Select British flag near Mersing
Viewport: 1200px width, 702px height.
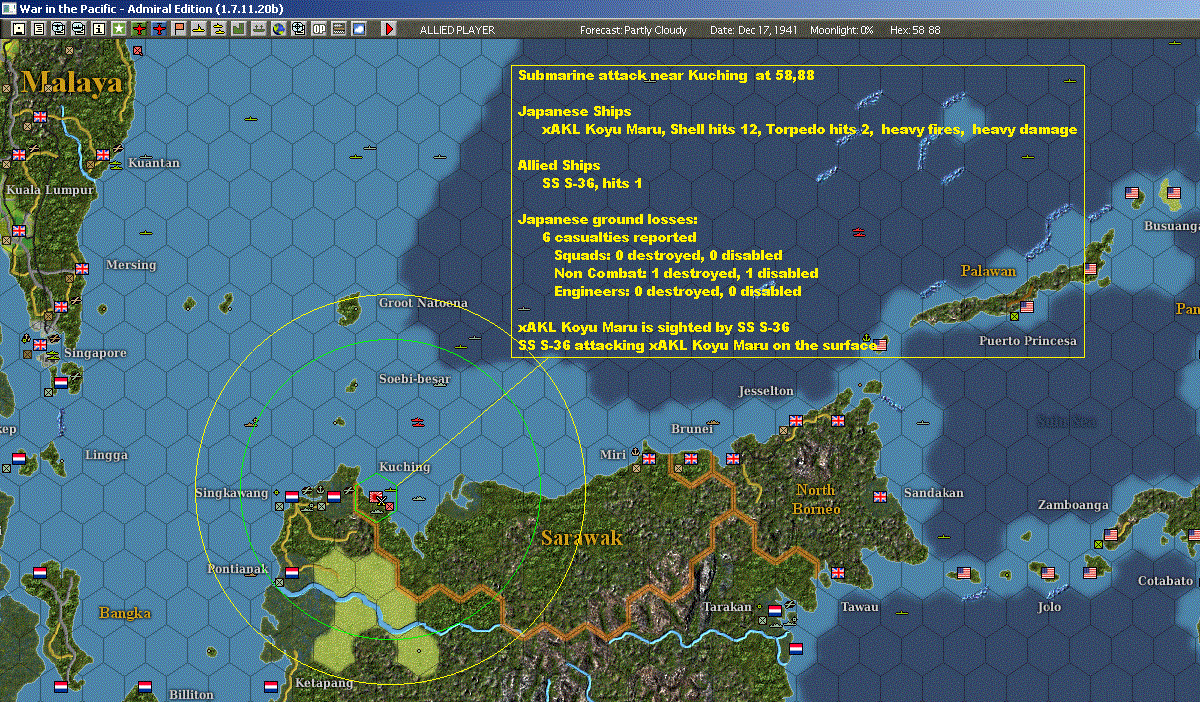pos(82,268)
